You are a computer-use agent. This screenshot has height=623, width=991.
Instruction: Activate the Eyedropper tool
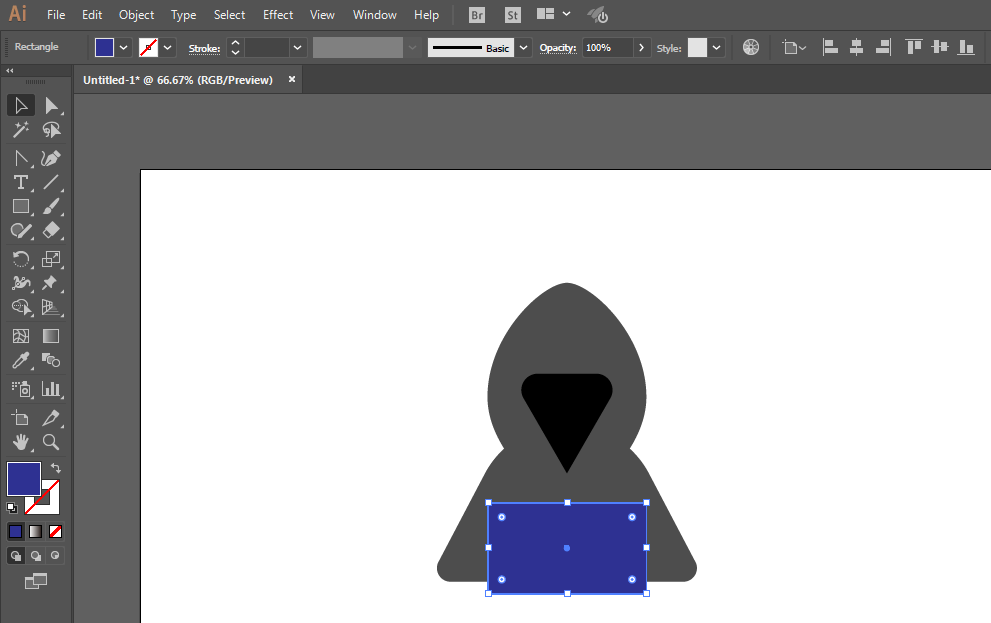[20, 361]
